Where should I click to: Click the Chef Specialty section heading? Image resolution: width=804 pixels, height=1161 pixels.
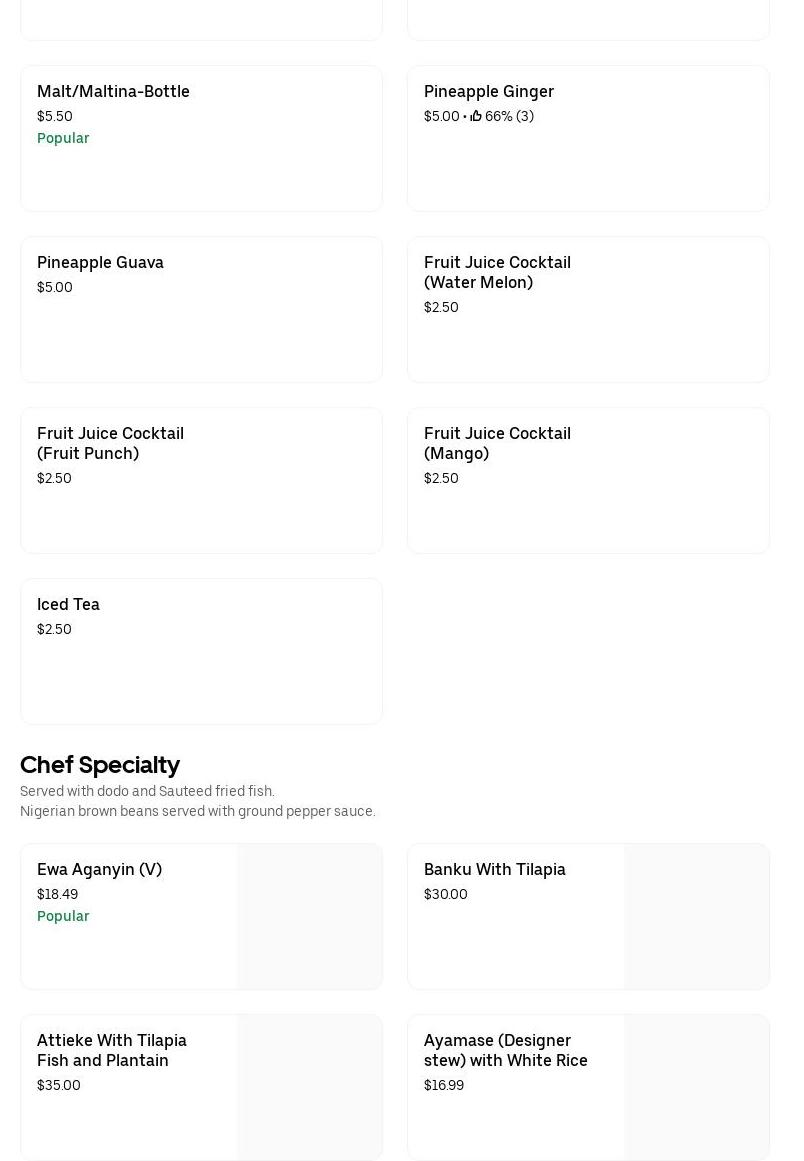tap(100, 765)
